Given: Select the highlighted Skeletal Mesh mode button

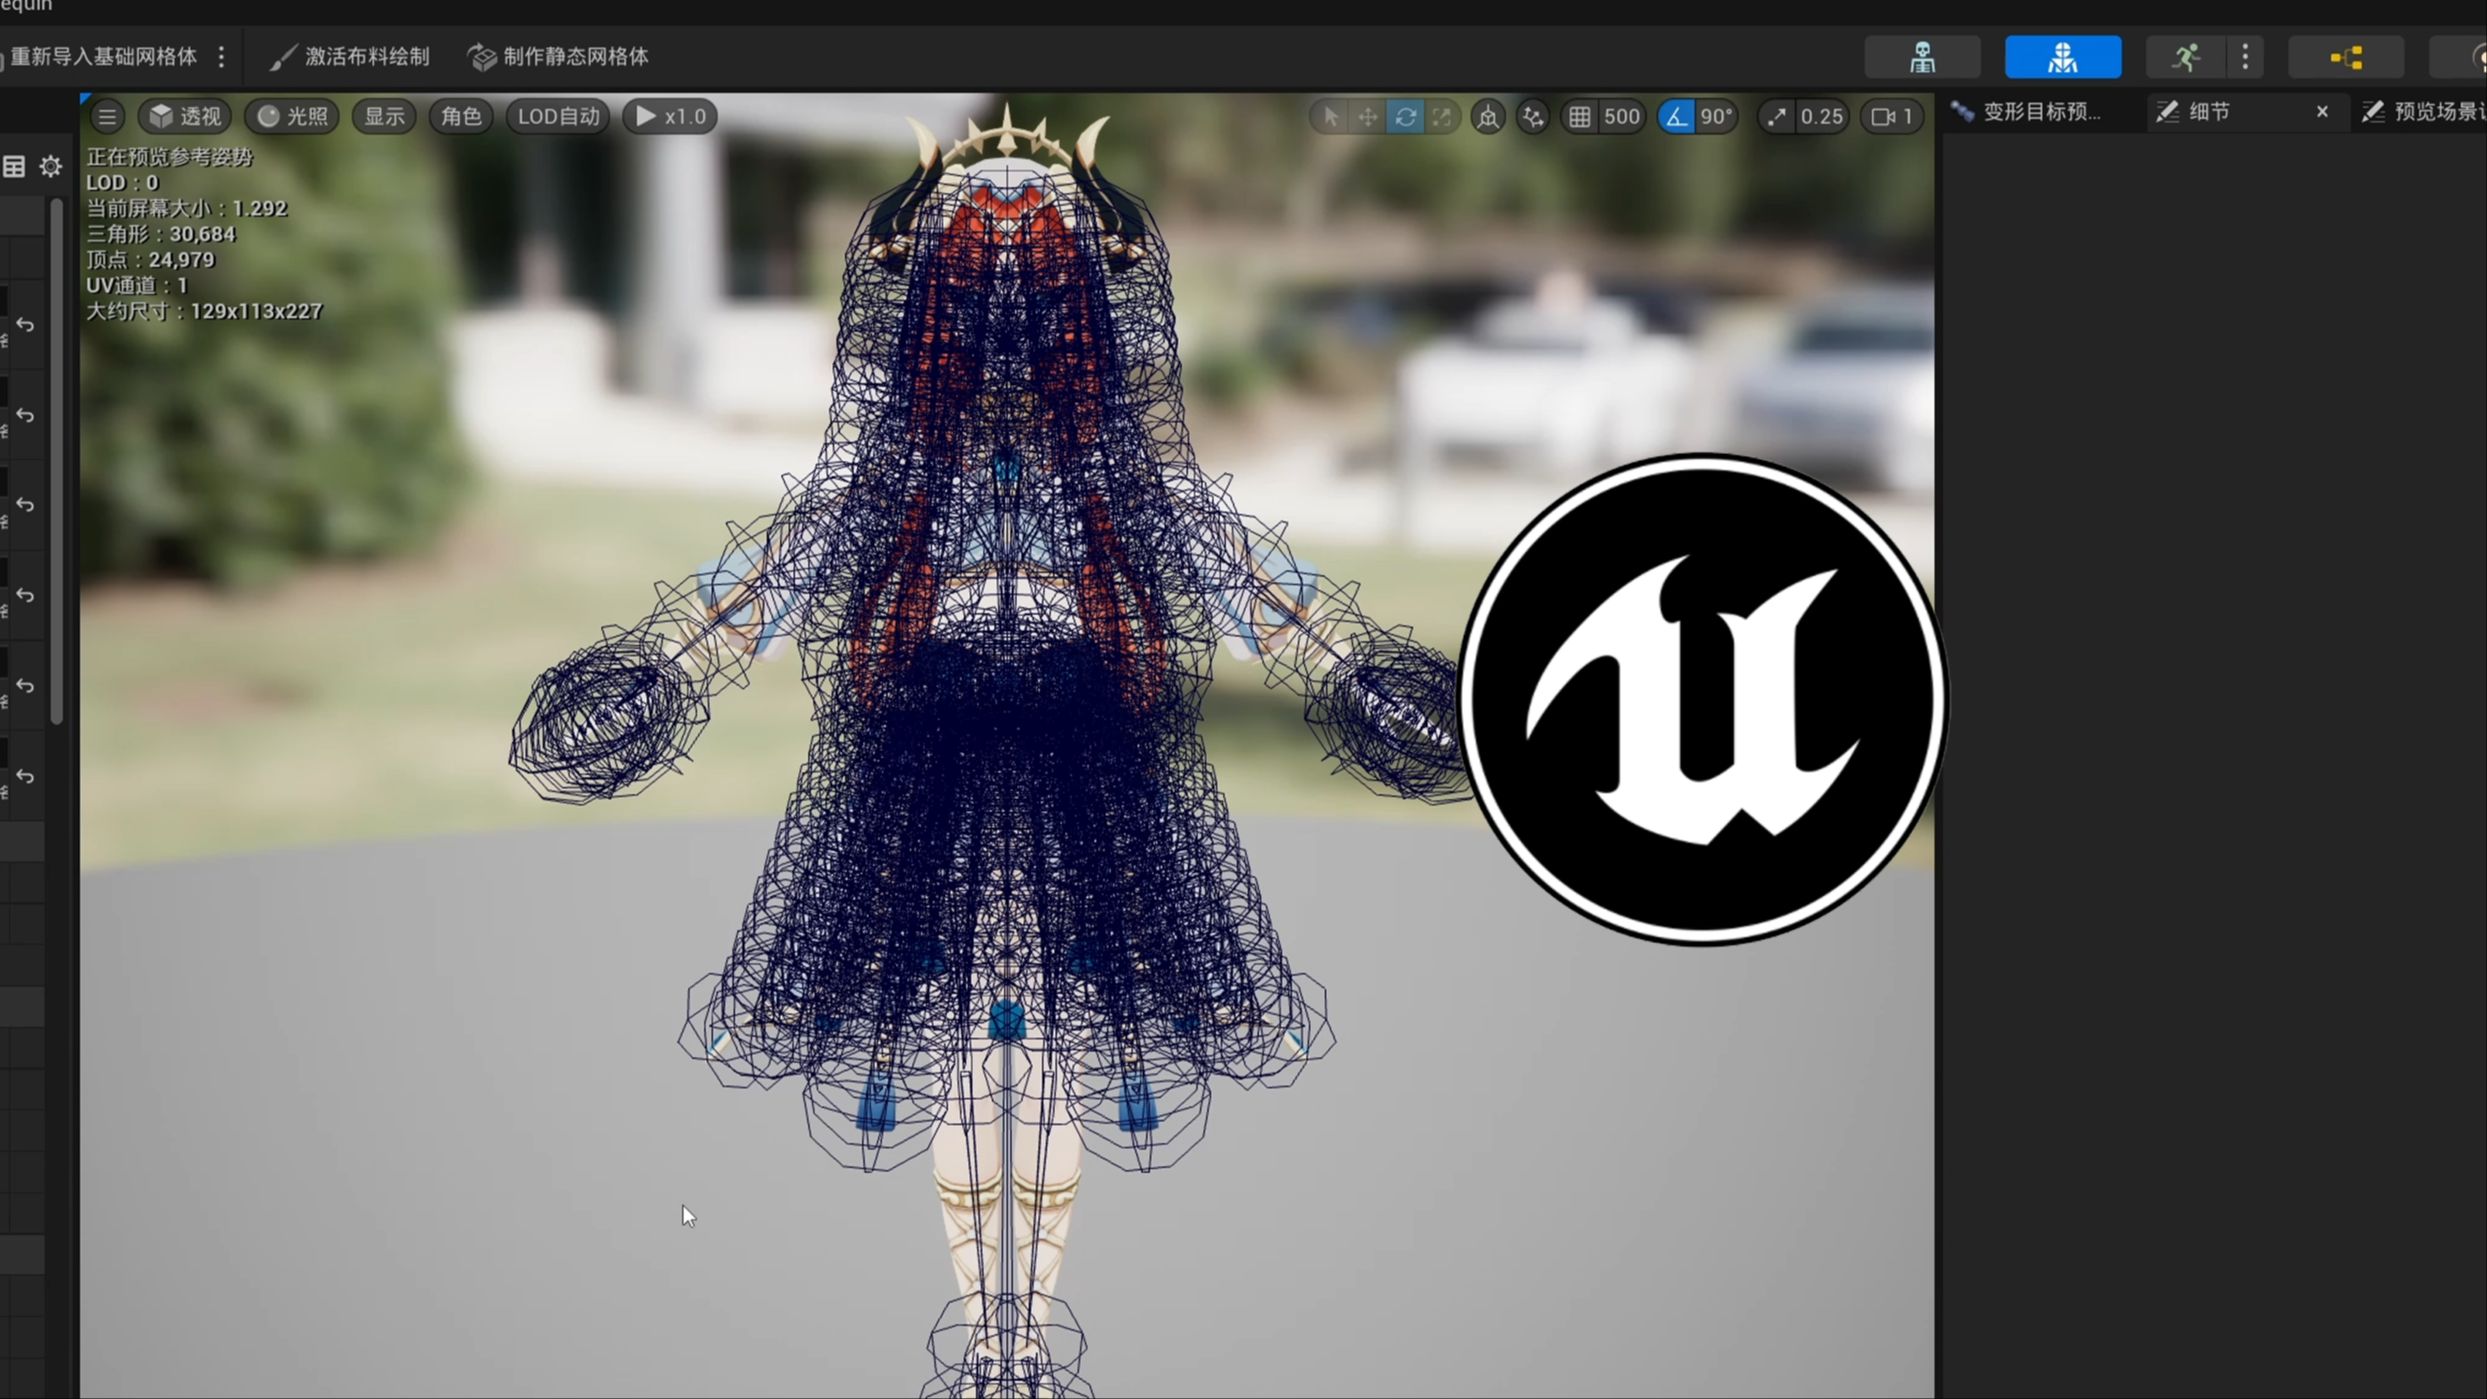Looking at the screenshot, I should [2062, 57].
